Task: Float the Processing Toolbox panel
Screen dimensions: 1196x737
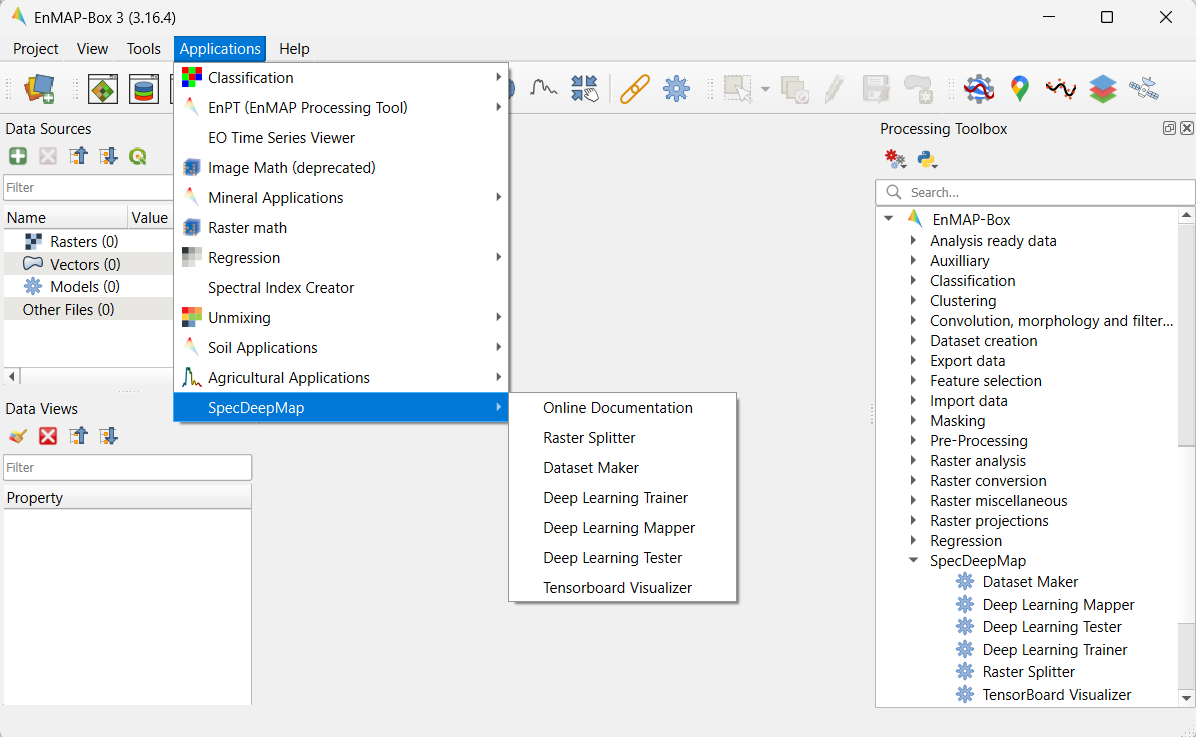Action: (1169, 128)
